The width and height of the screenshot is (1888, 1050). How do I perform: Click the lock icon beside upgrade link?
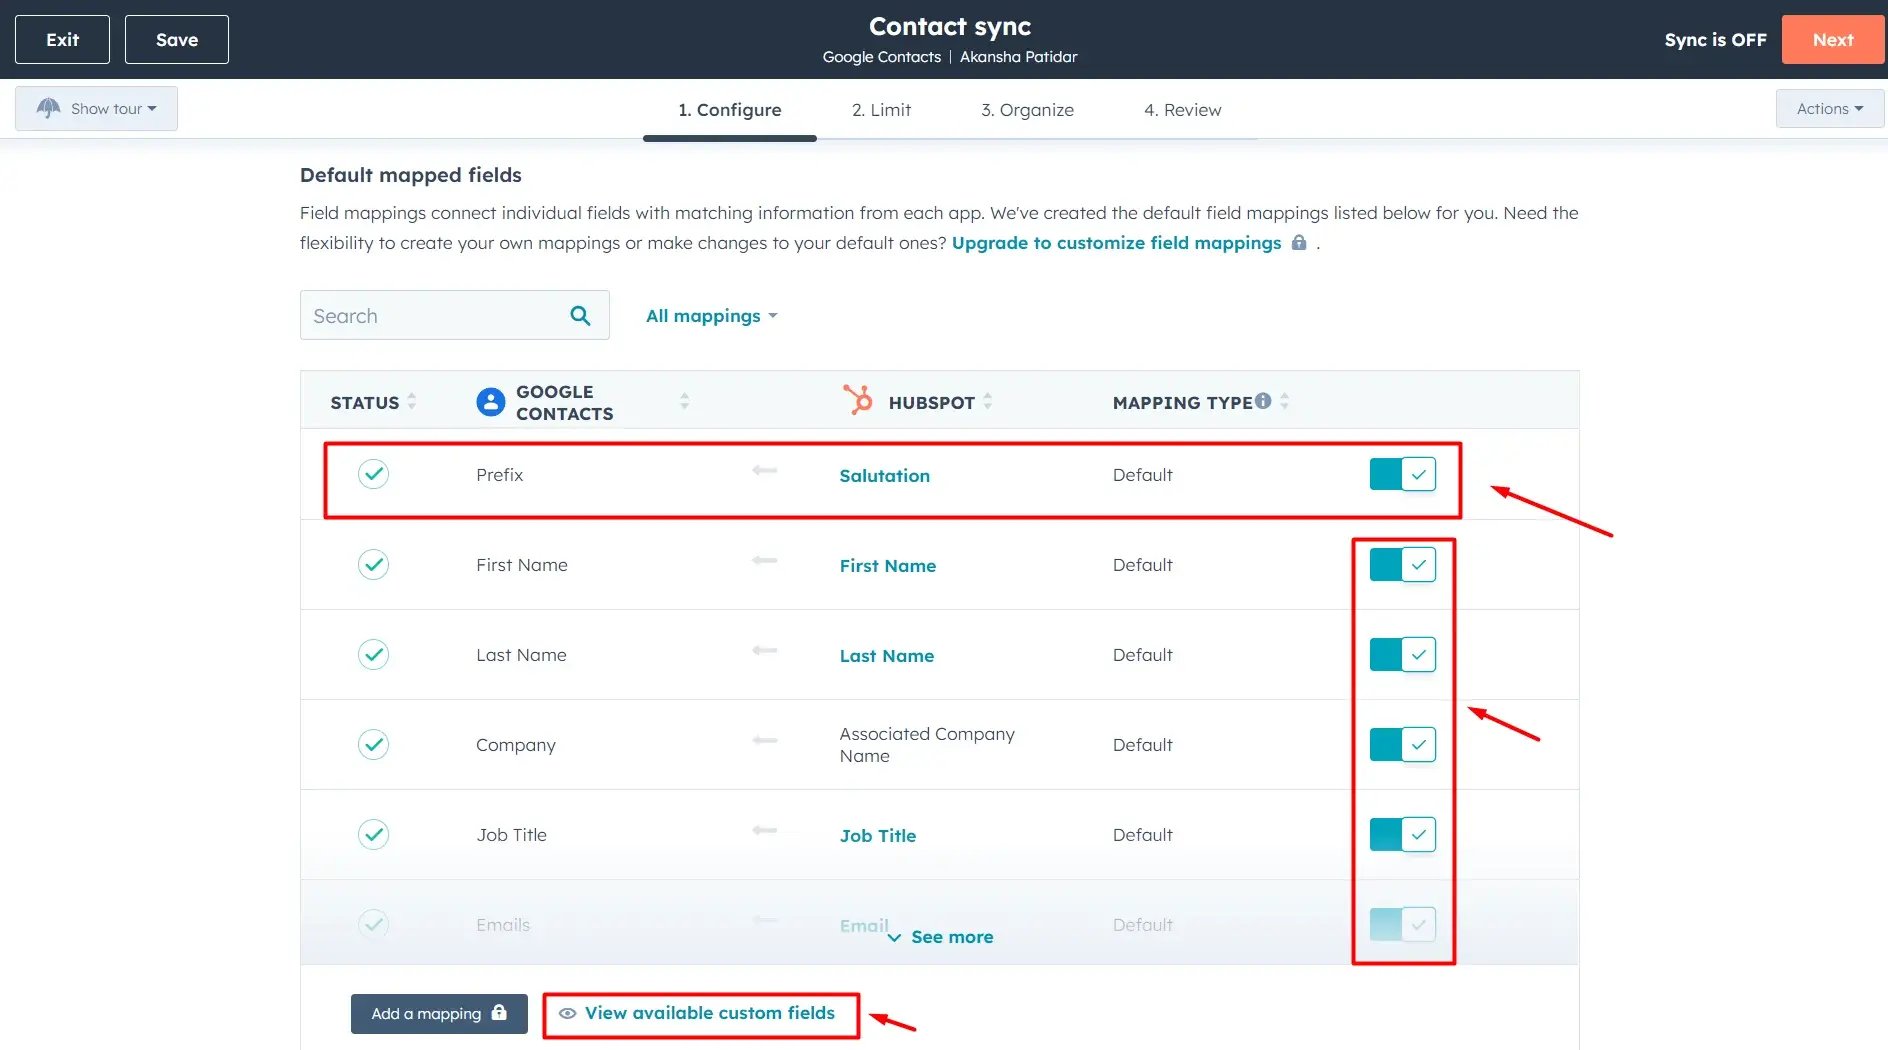[1299, 242]
